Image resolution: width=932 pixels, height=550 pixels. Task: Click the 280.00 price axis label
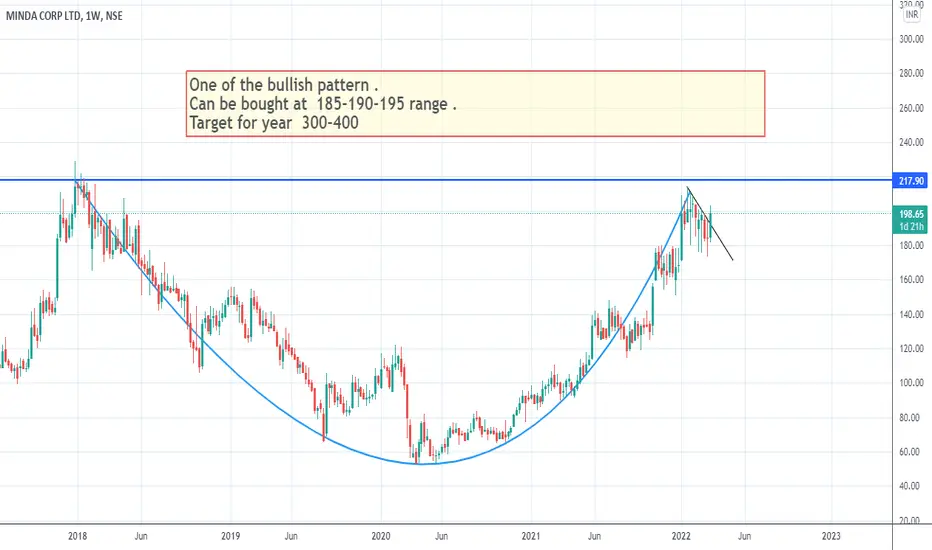(912, 74)
